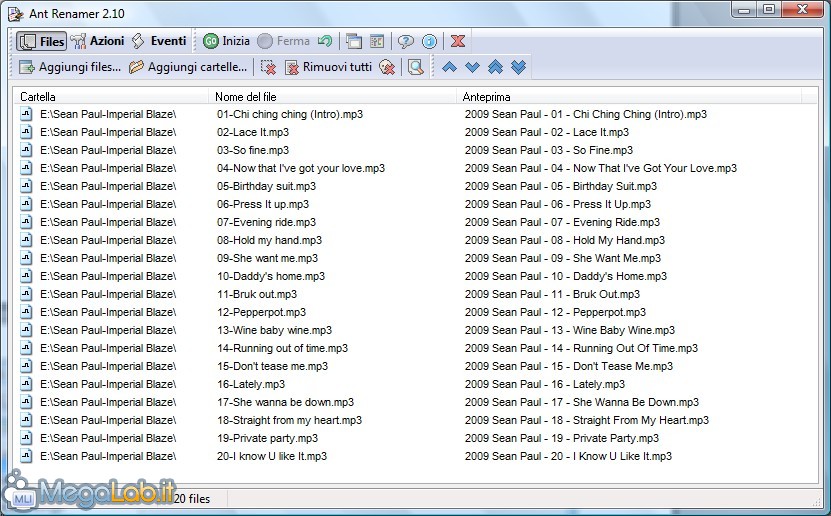Click the red X exit icon in toolbar
The height and width of the screenshot is (516, 831).
(x=458, y=41)
